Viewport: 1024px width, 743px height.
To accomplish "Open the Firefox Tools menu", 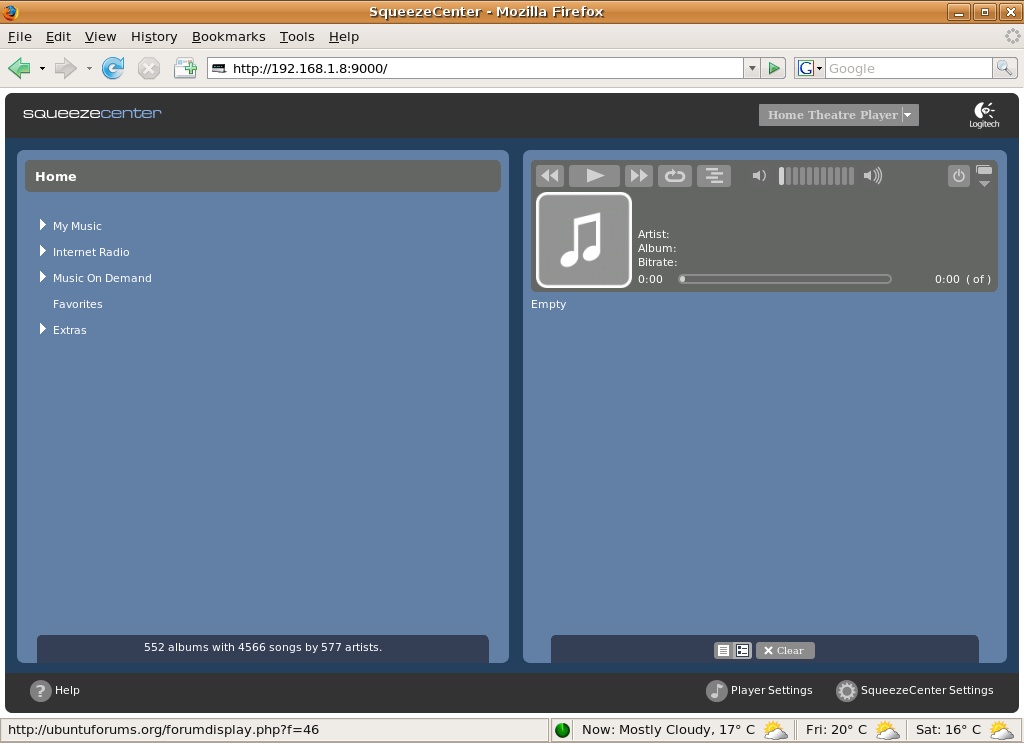I will (296, 36).
